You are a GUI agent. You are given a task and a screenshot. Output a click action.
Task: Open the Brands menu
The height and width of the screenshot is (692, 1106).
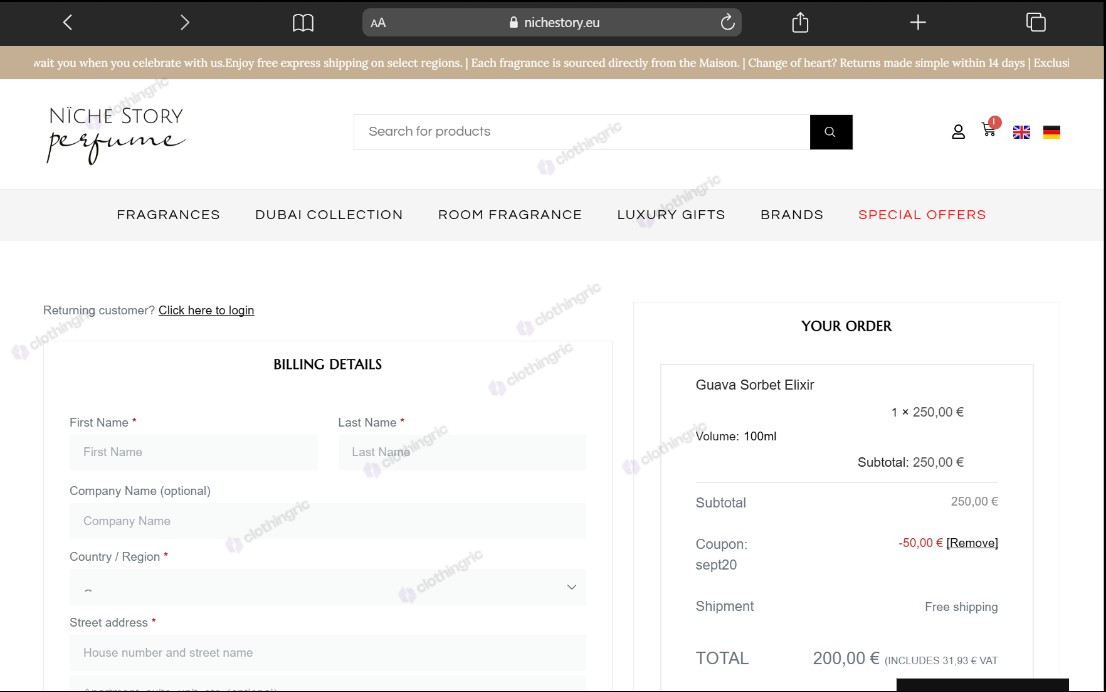[x=791, y=214]
